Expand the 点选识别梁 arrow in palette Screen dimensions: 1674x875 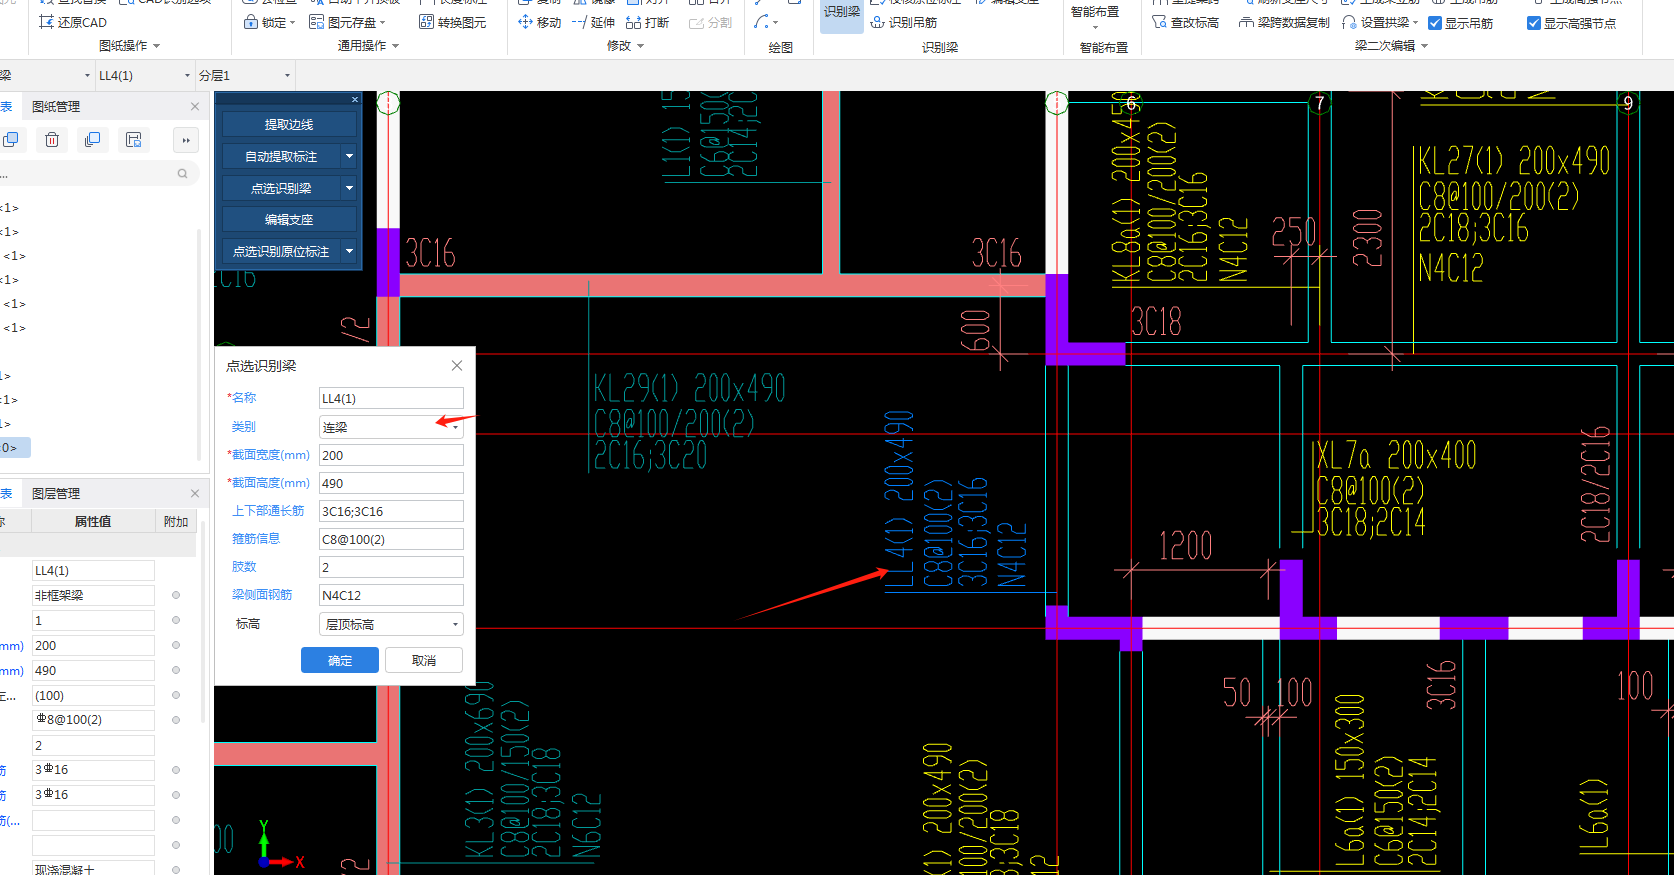pos(349,188)
